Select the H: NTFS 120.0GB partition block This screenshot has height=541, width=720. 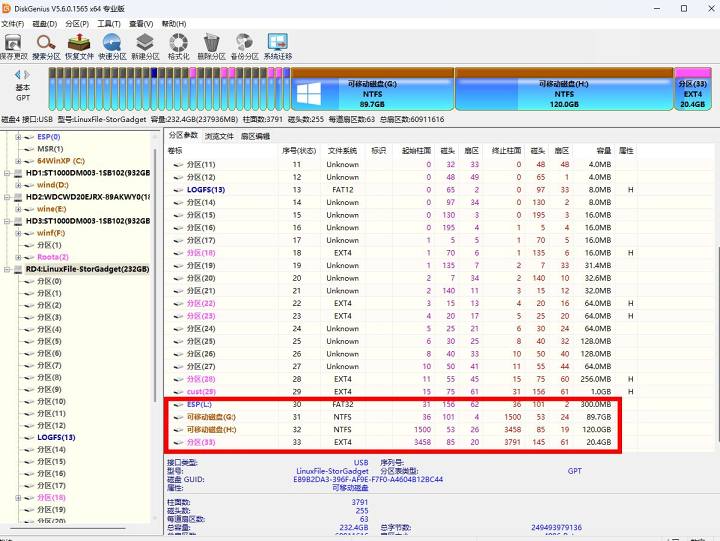(564, 90)
